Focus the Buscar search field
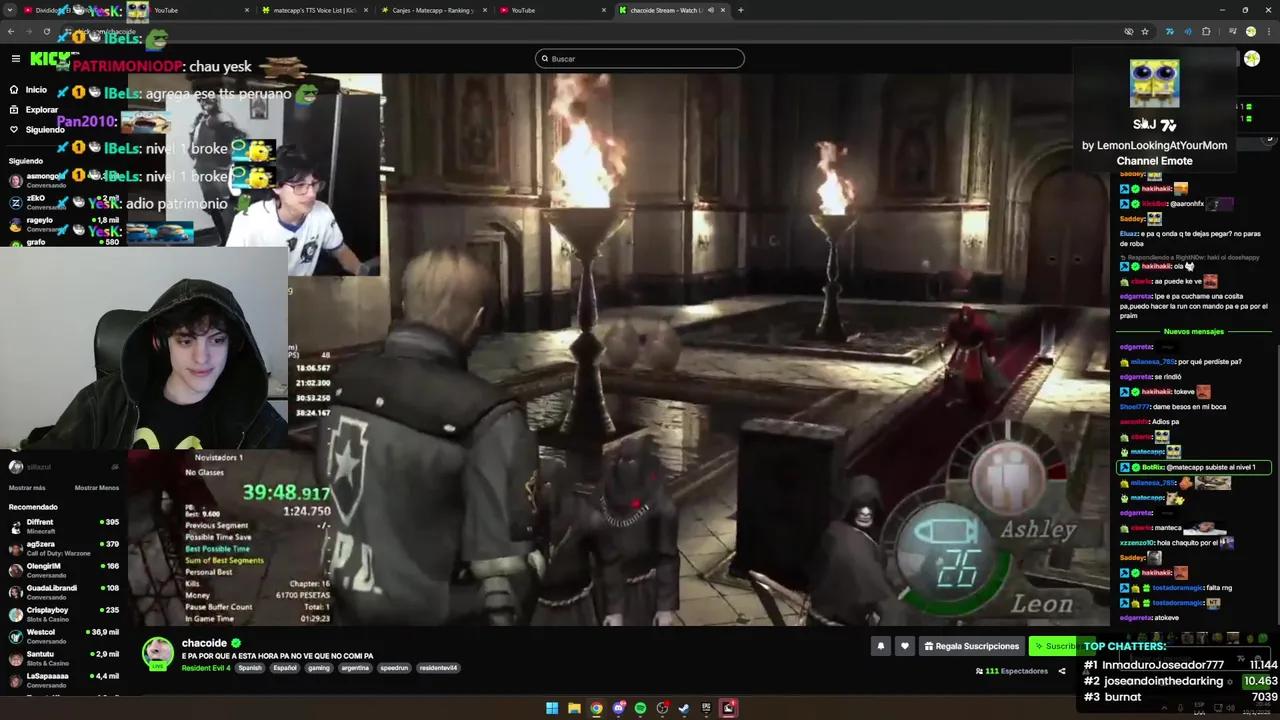 pos(640,59)
